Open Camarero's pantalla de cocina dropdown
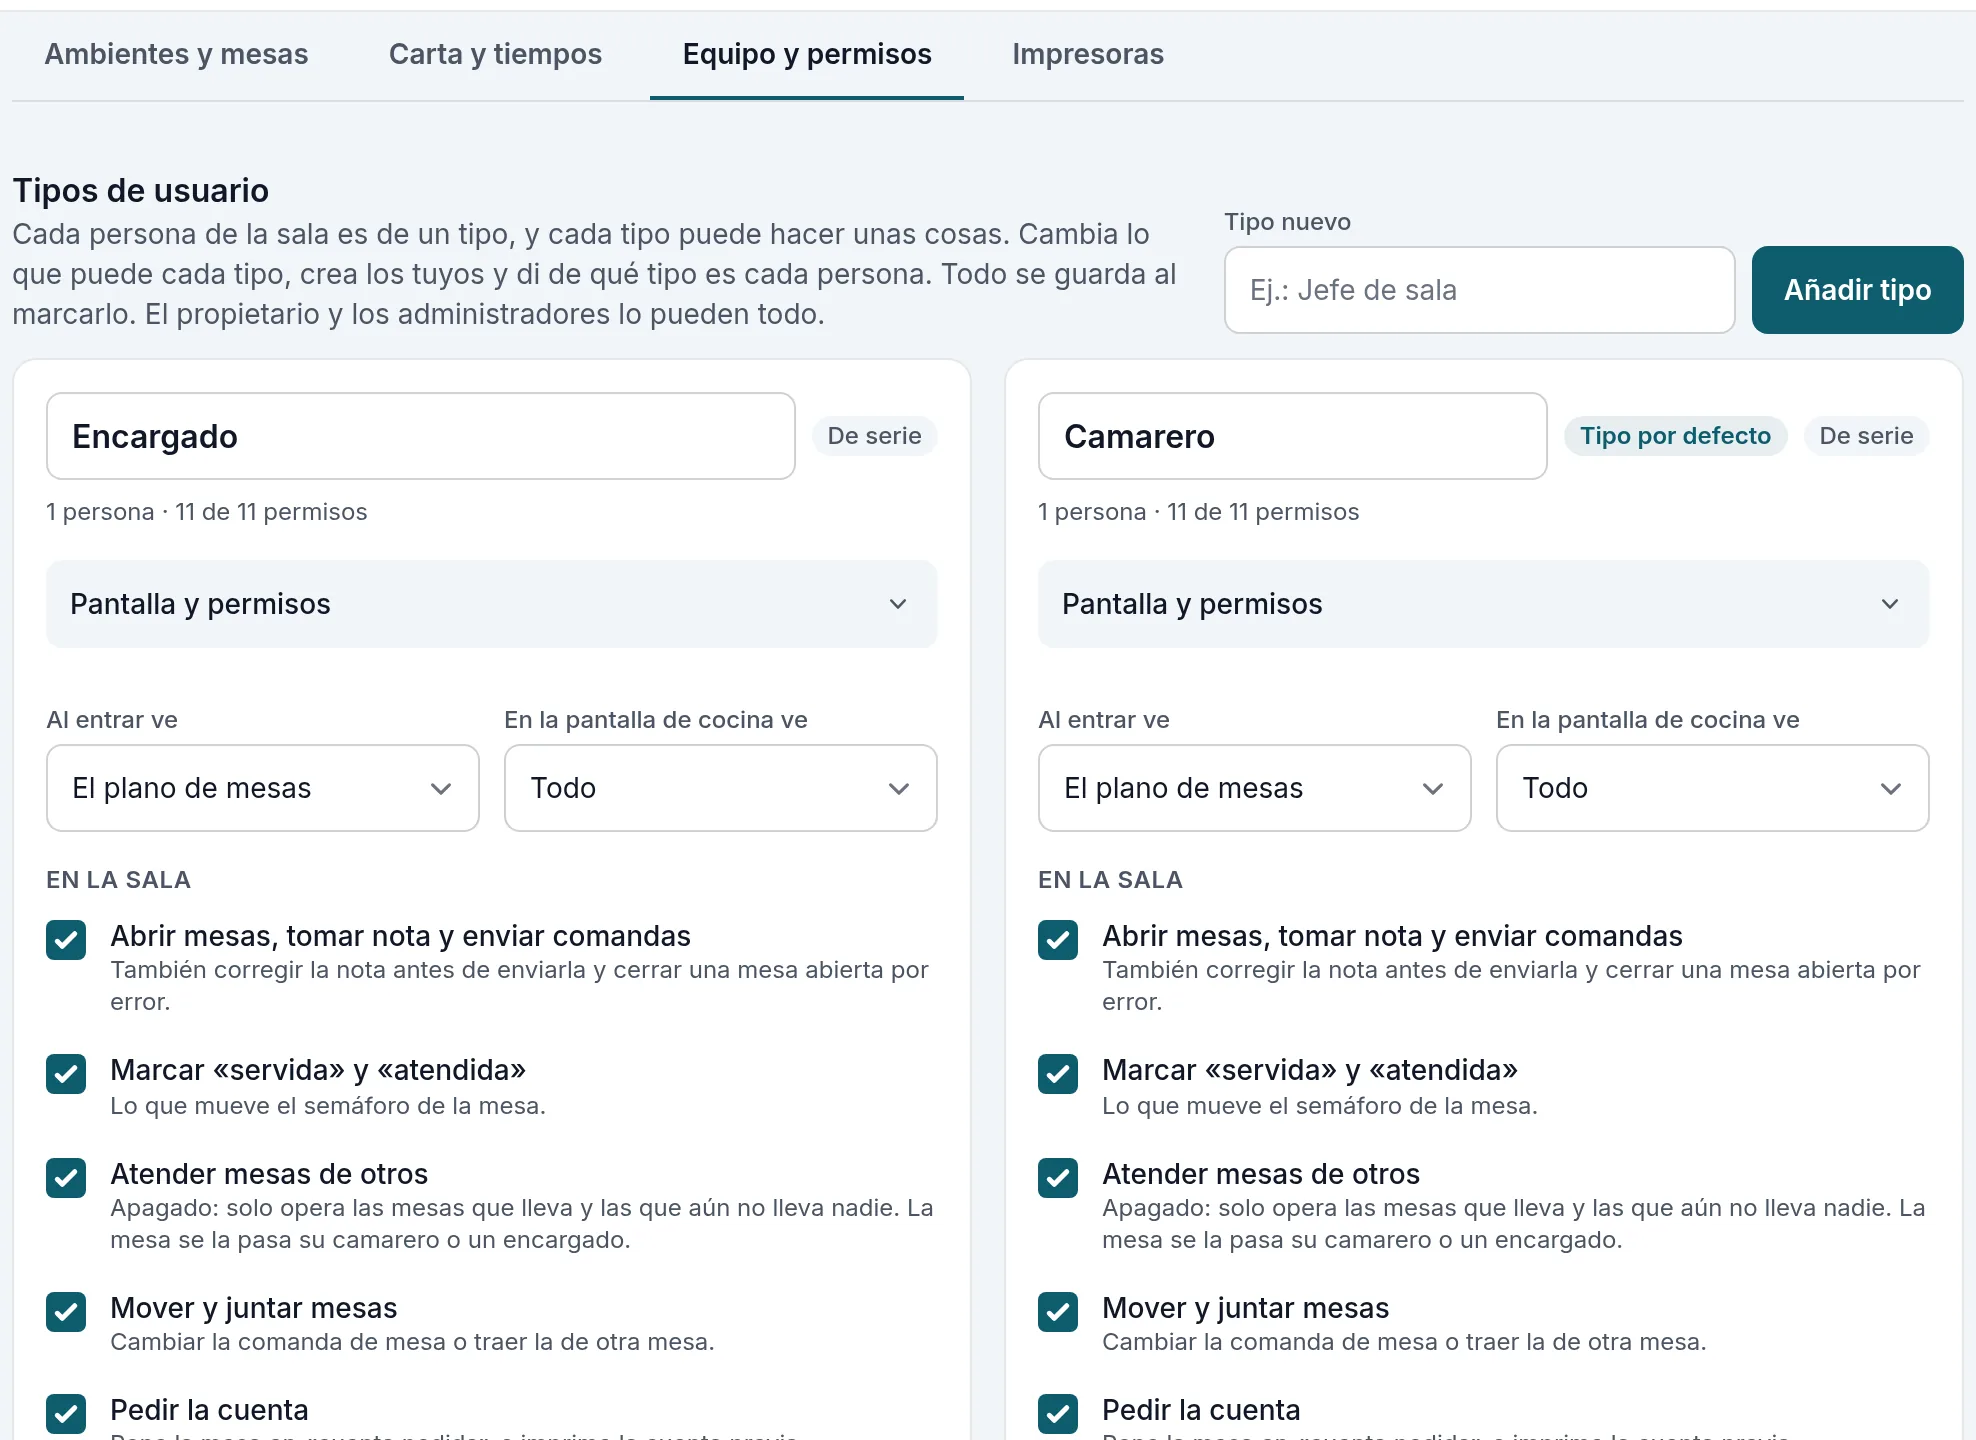Viewport: 1976px width, 1440px height. click(1713, 788)
